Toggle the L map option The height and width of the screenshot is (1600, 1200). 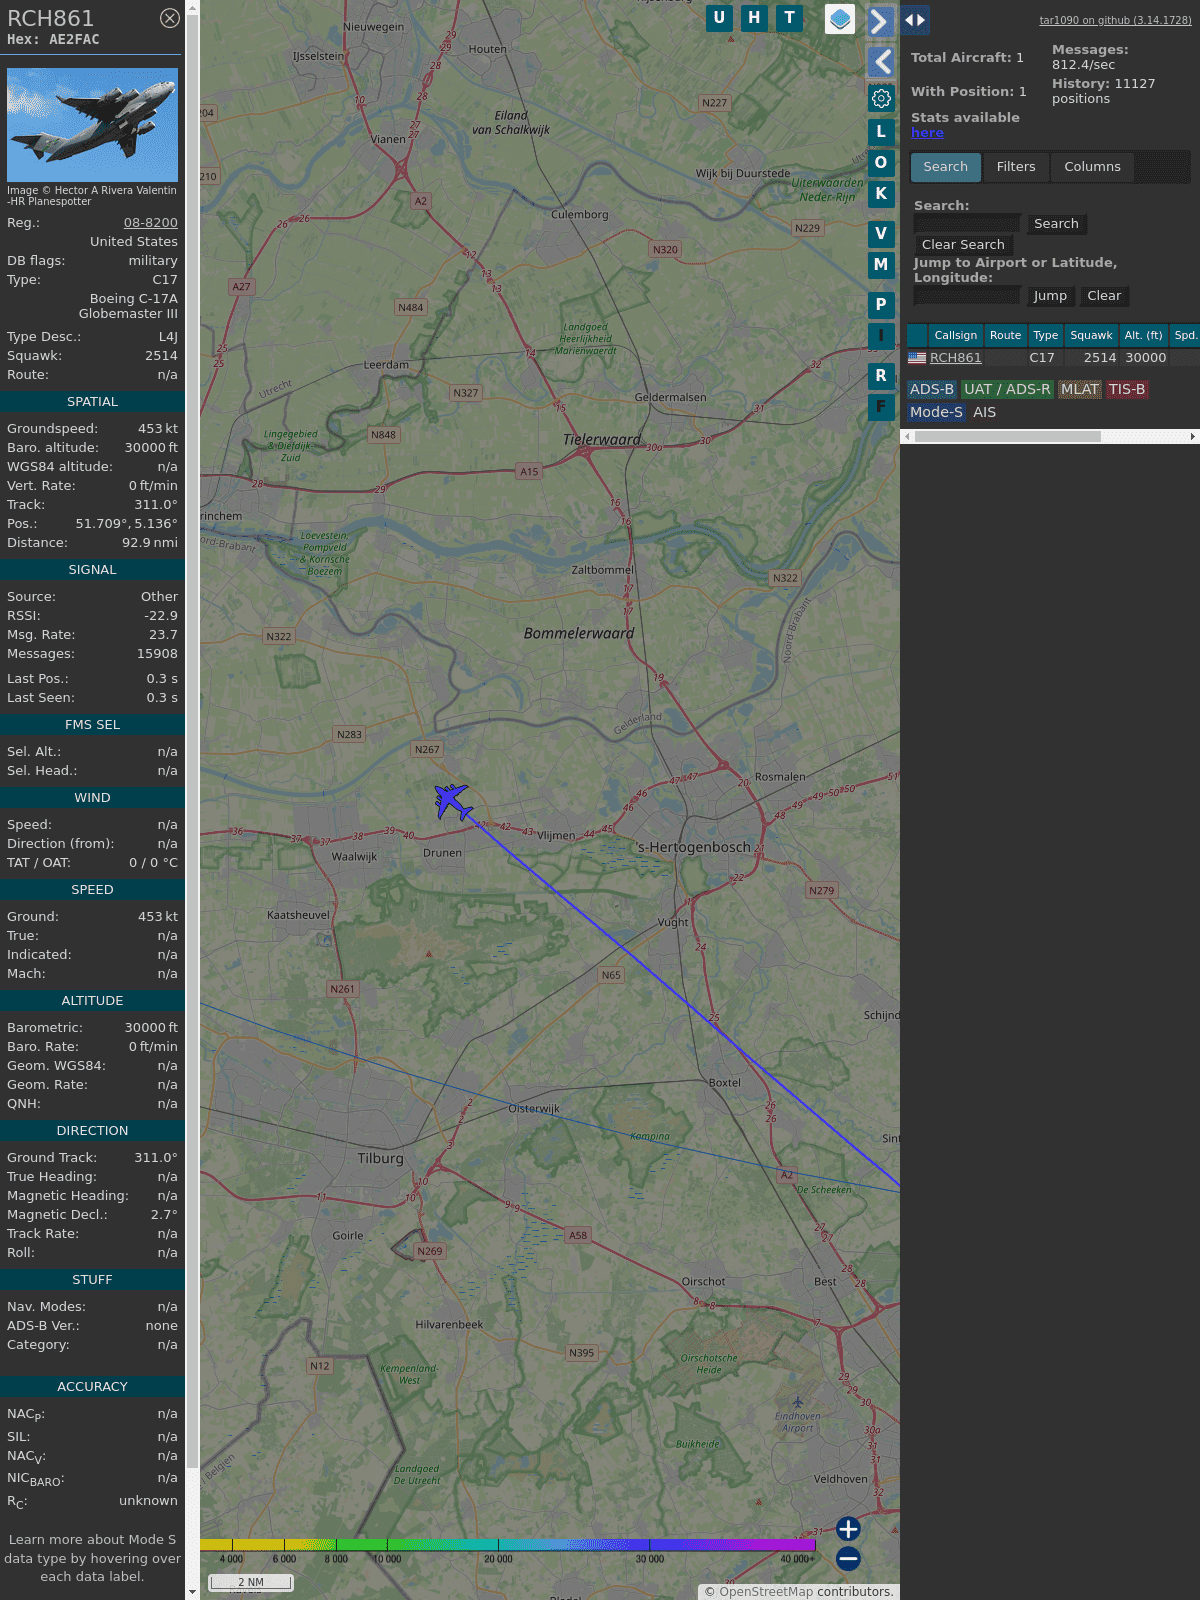coord(881,131)
